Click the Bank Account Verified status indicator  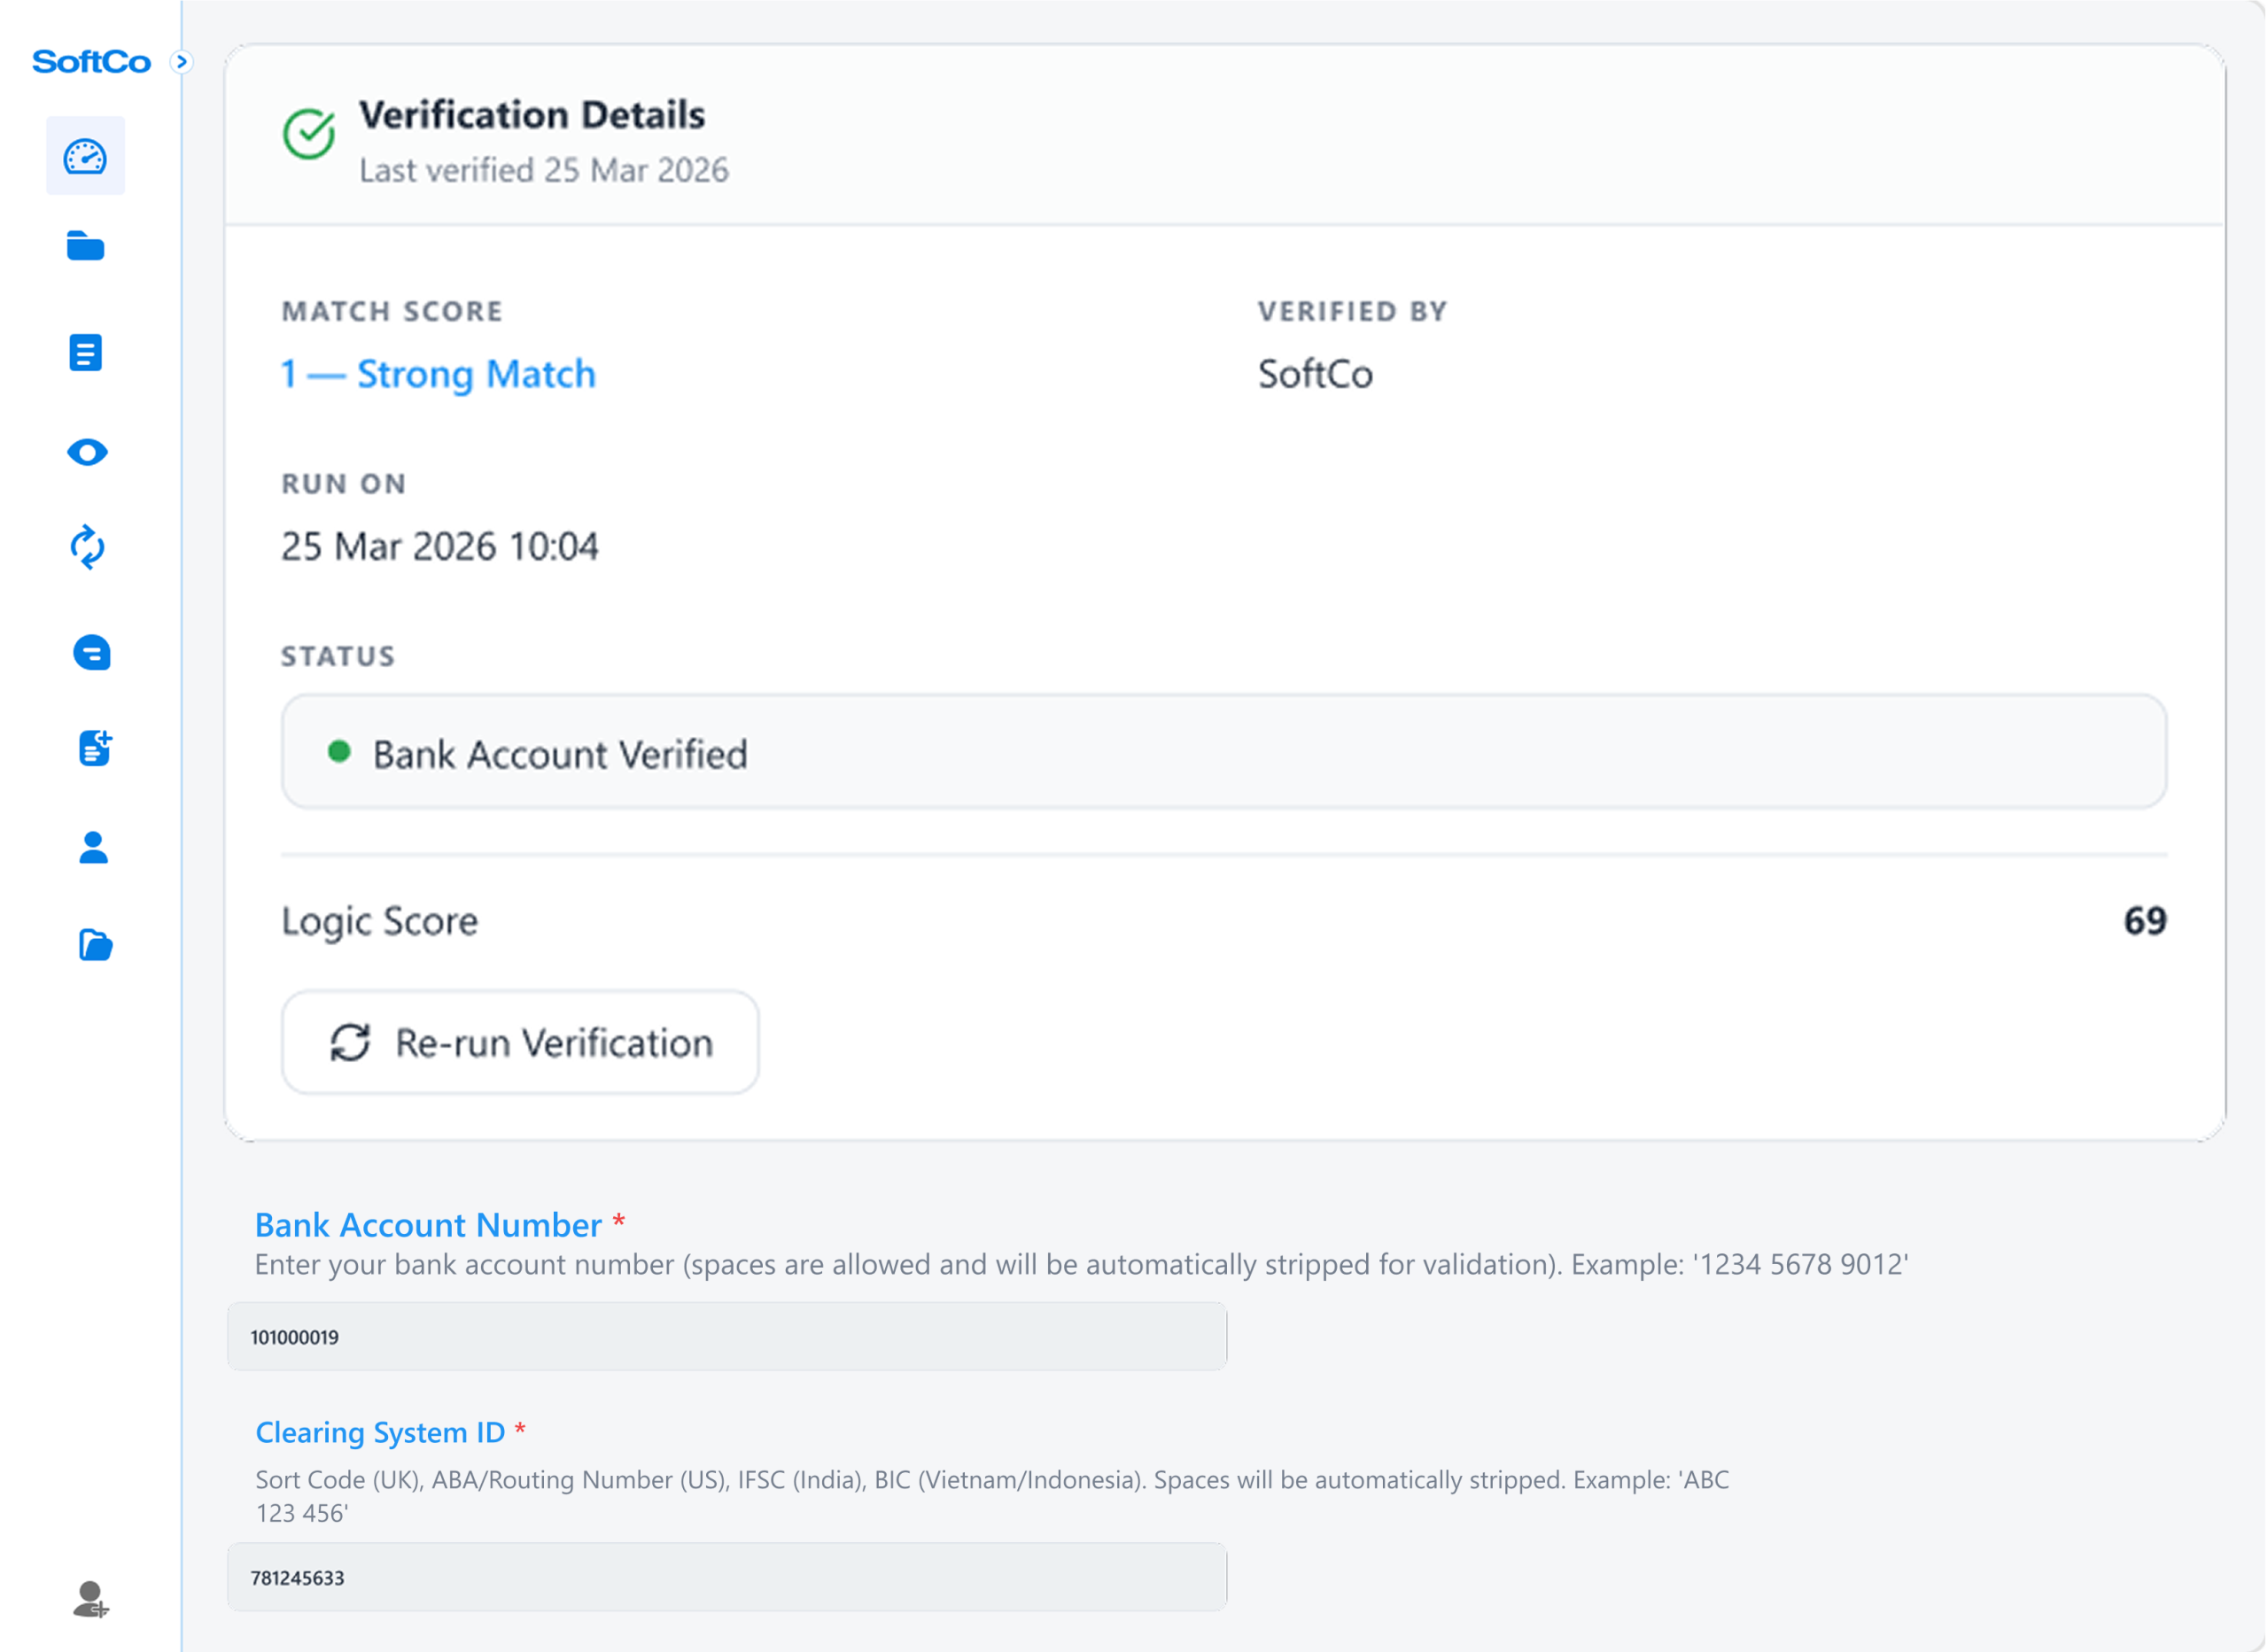pos(560,754)
